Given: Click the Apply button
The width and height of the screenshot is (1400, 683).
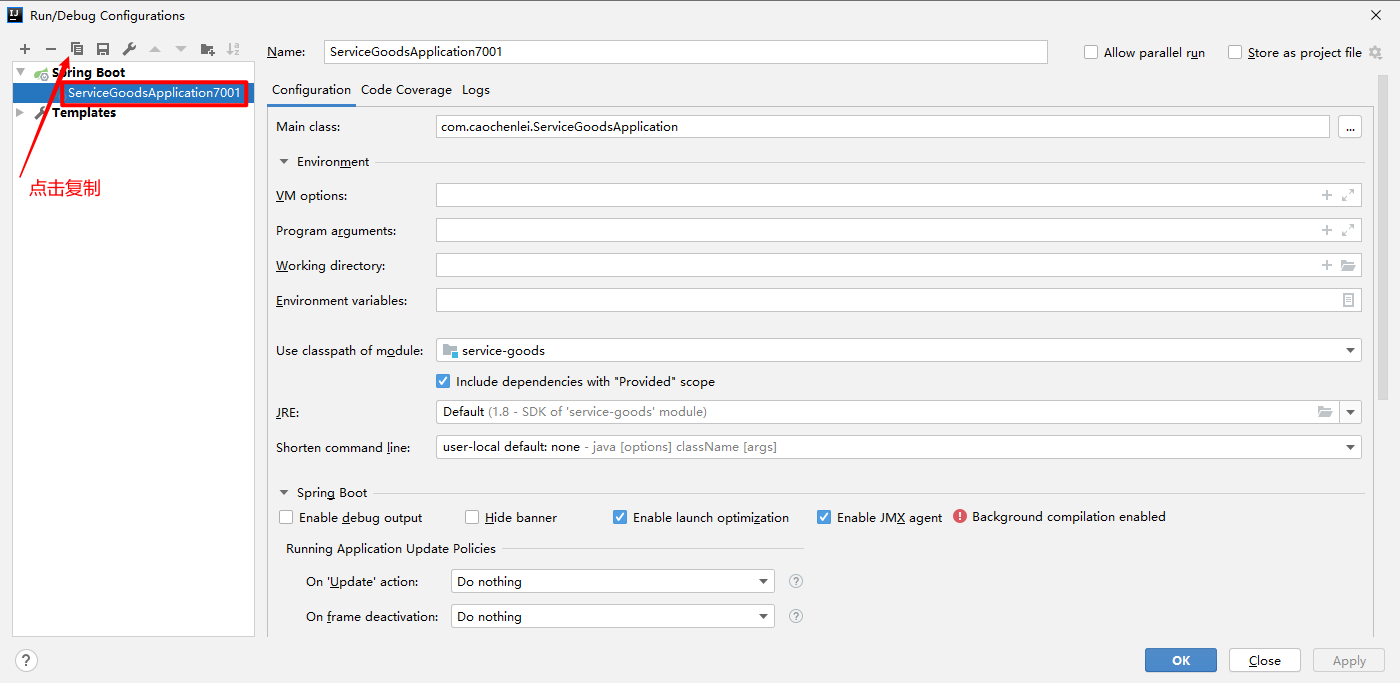Looking at the screenshot, I should pyautogui.click(x=1349, y=660).
